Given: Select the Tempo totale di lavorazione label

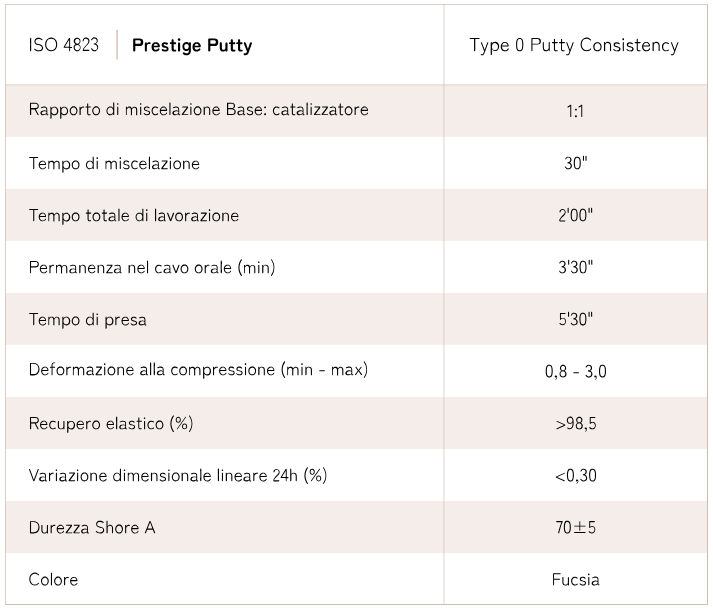Looking at the screenshot, I should click(x=134, y=215).
